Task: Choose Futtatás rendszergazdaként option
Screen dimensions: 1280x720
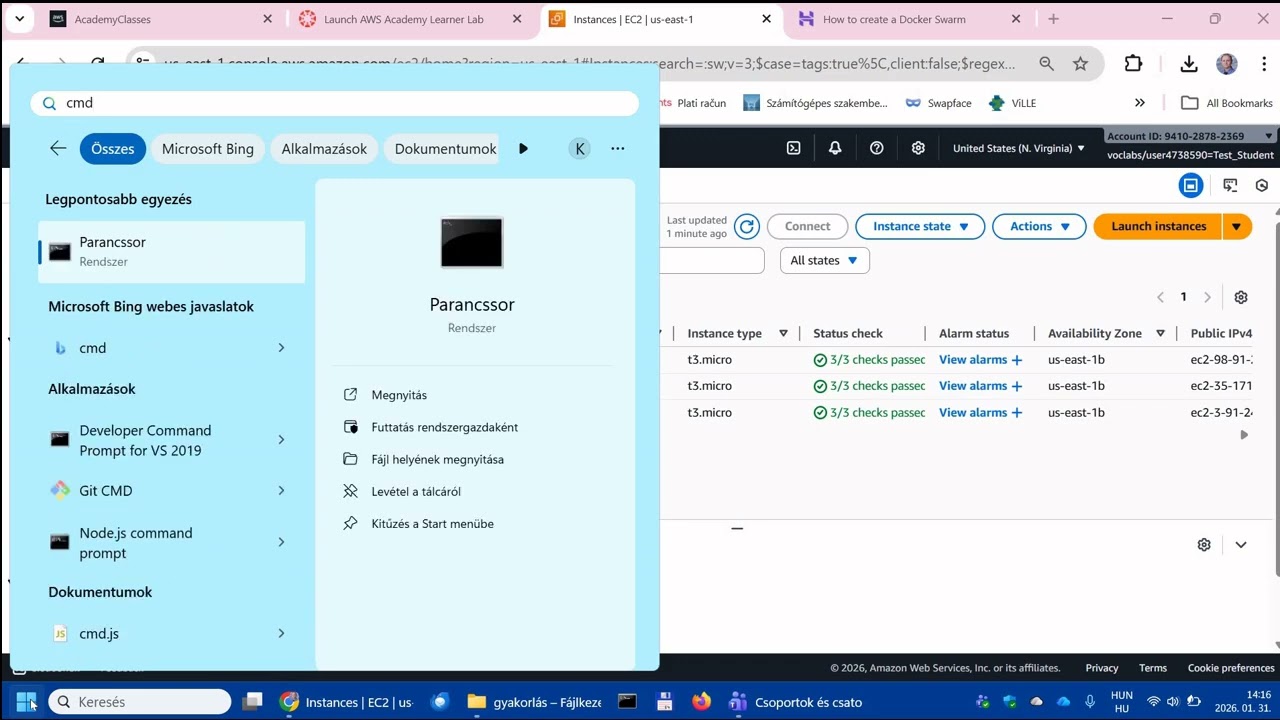Action: click(444, 427)
